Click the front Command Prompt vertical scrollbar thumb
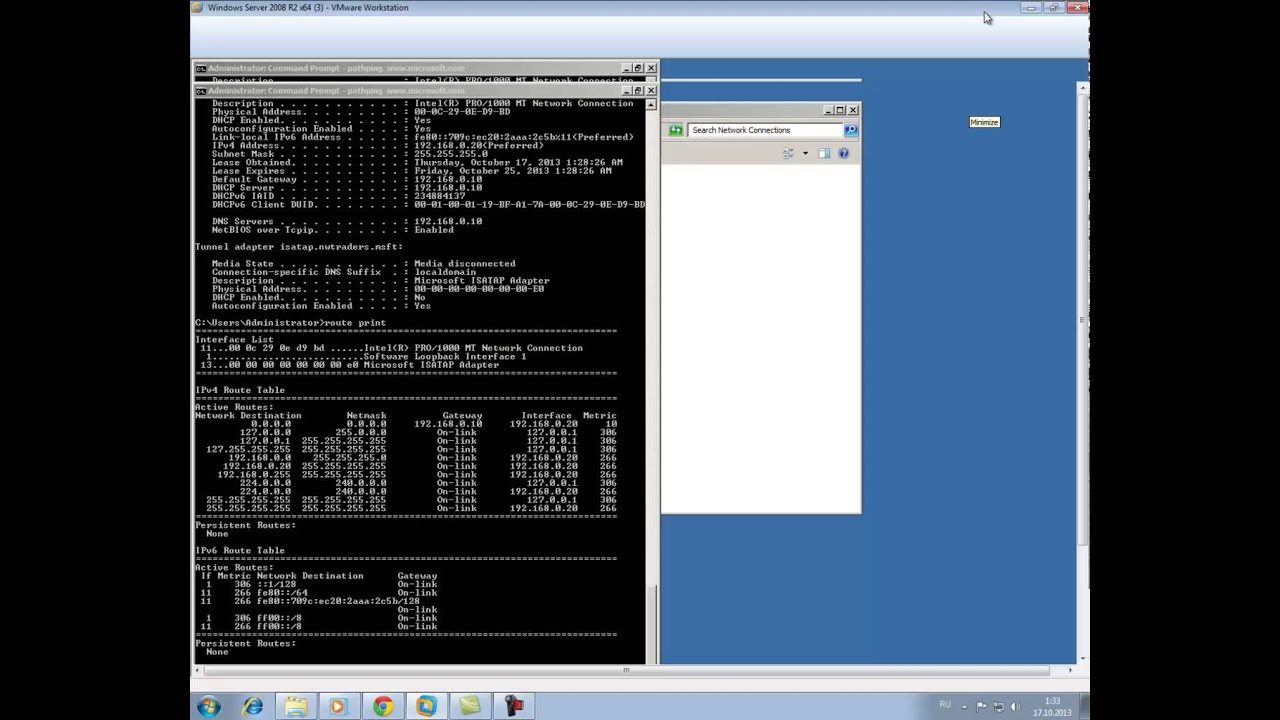The image size is (1280, 720). (652, 624)
